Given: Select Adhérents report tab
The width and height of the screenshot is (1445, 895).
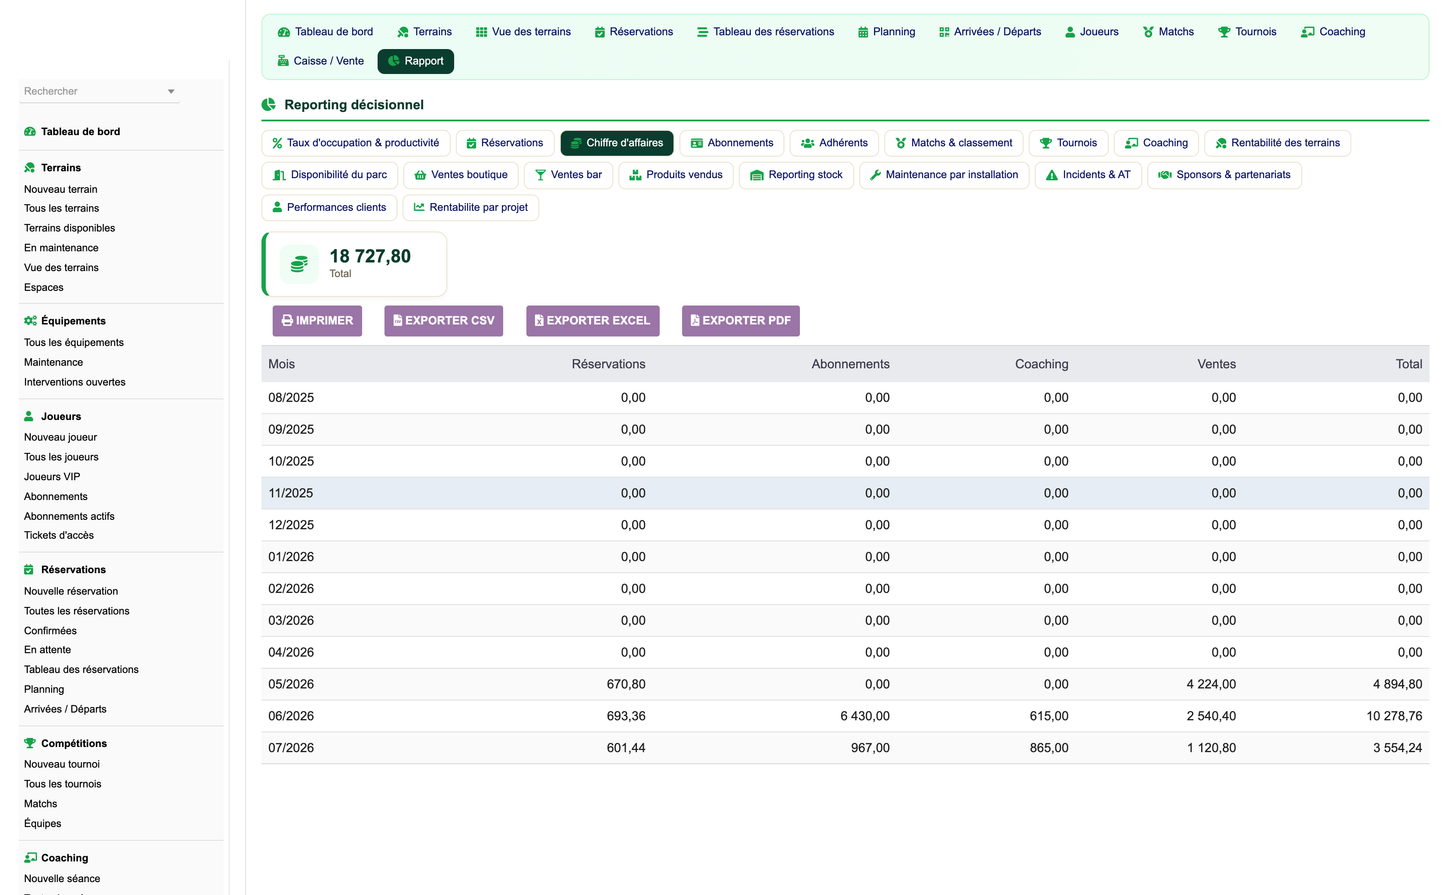Looking at the screenshot, I should pyautogui.click(x=834, y=143).
